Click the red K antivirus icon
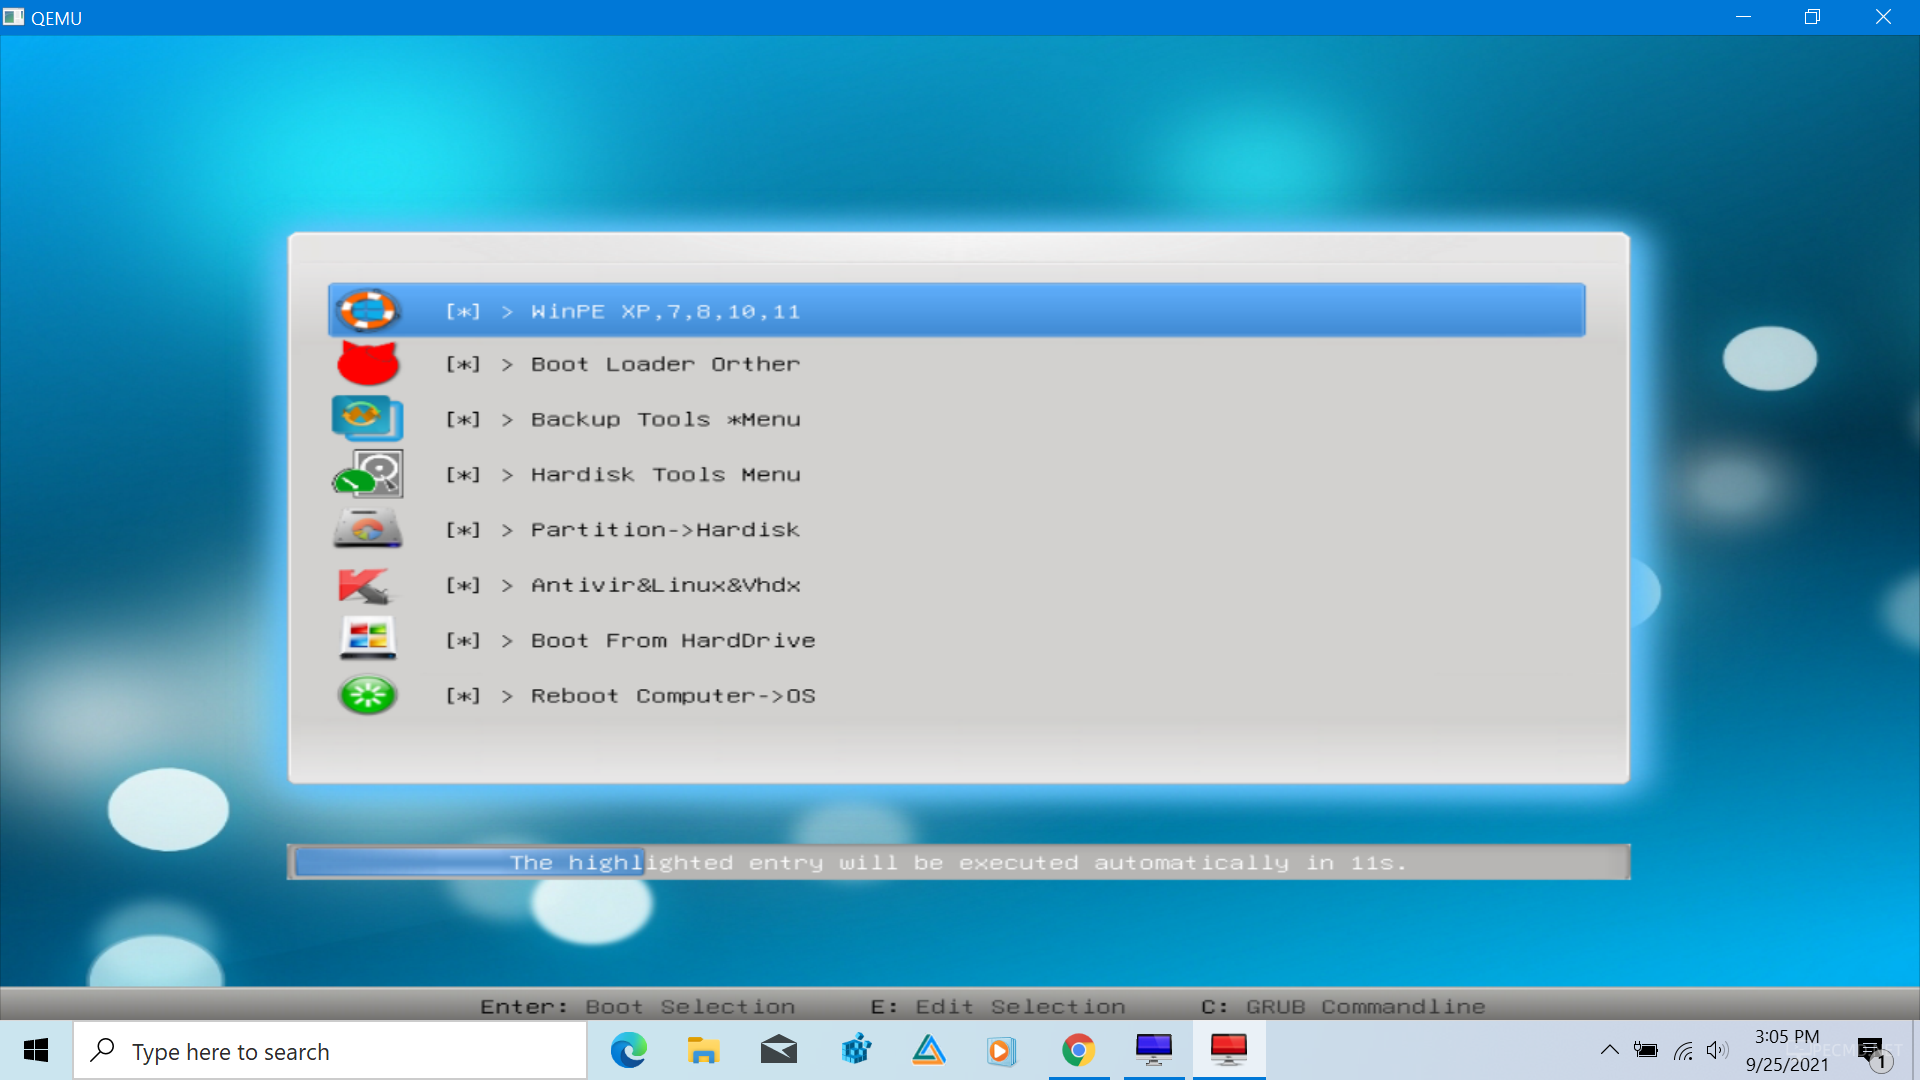1920x1080 pixels. (364, 585)
